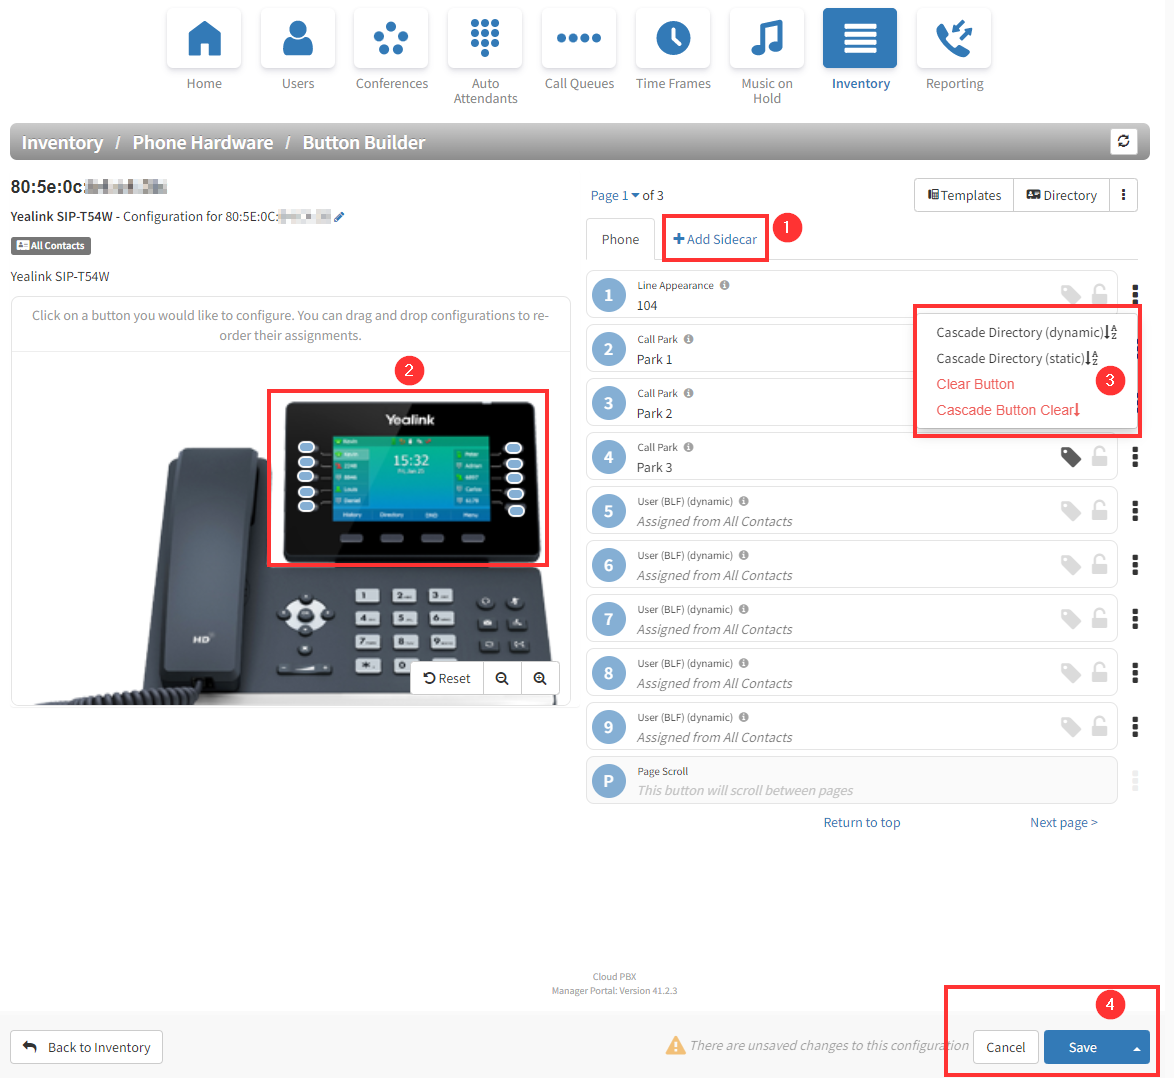Zoom in on the phone image

tap(540, 678)
